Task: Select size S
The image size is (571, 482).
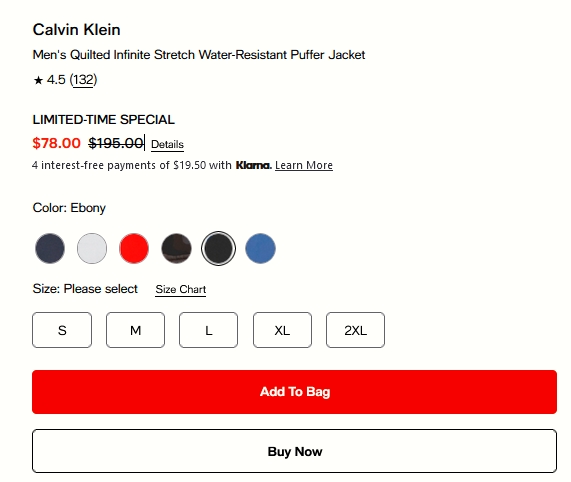Action: [x=62, y=330]
